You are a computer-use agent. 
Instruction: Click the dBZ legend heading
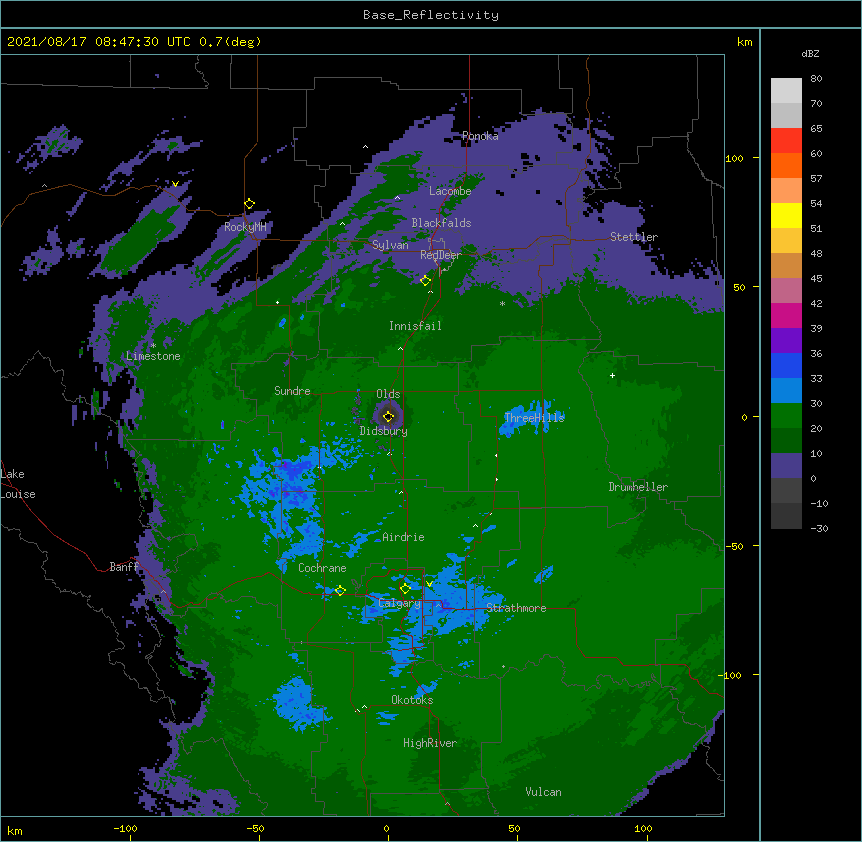[810, 53]
